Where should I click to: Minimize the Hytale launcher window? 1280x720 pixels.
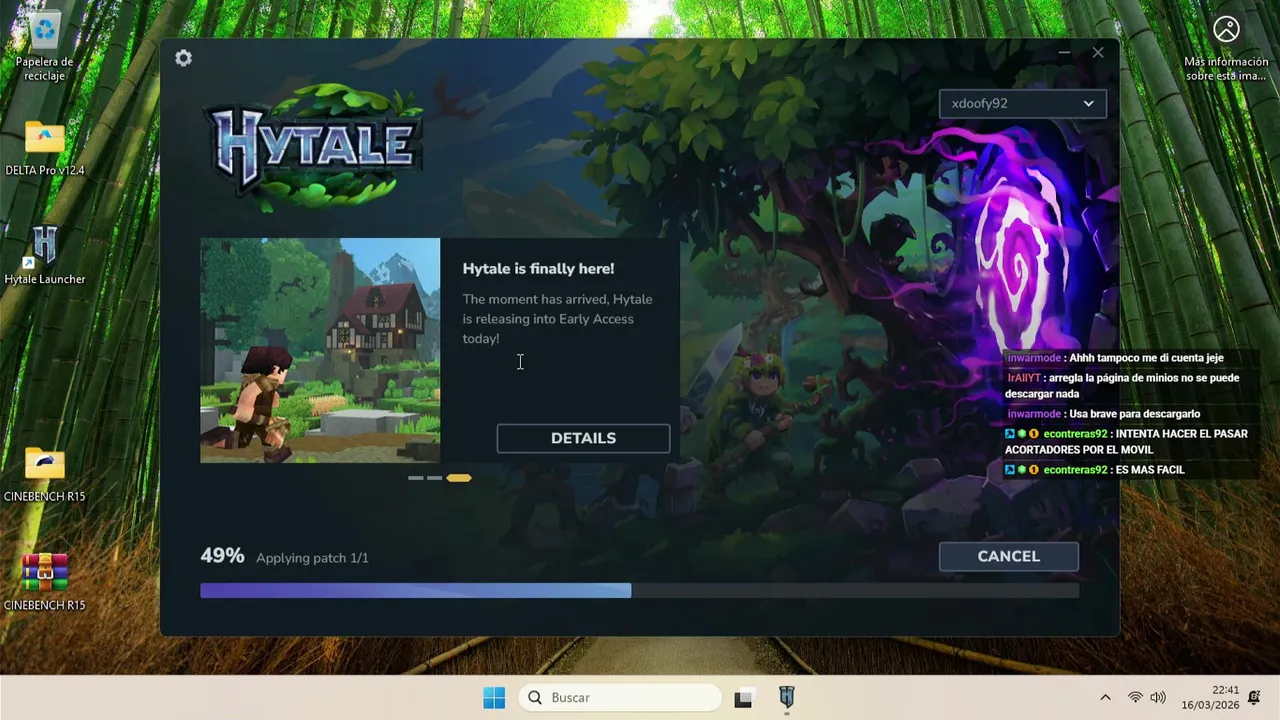tap(1064, 53)
